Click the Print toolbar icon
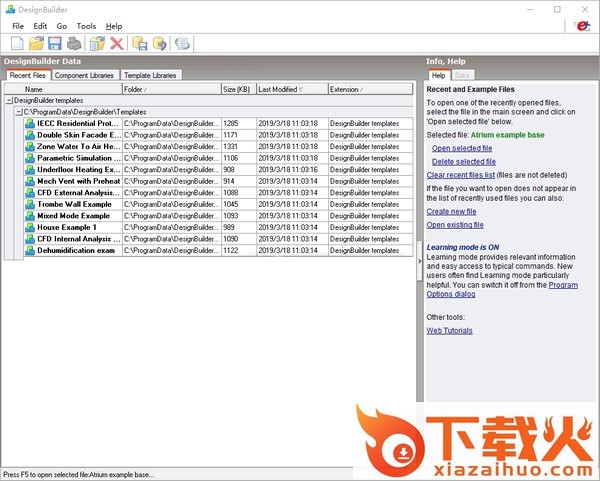Image resolution: width=600 pixels, height=481 pixels. (74, 43)
